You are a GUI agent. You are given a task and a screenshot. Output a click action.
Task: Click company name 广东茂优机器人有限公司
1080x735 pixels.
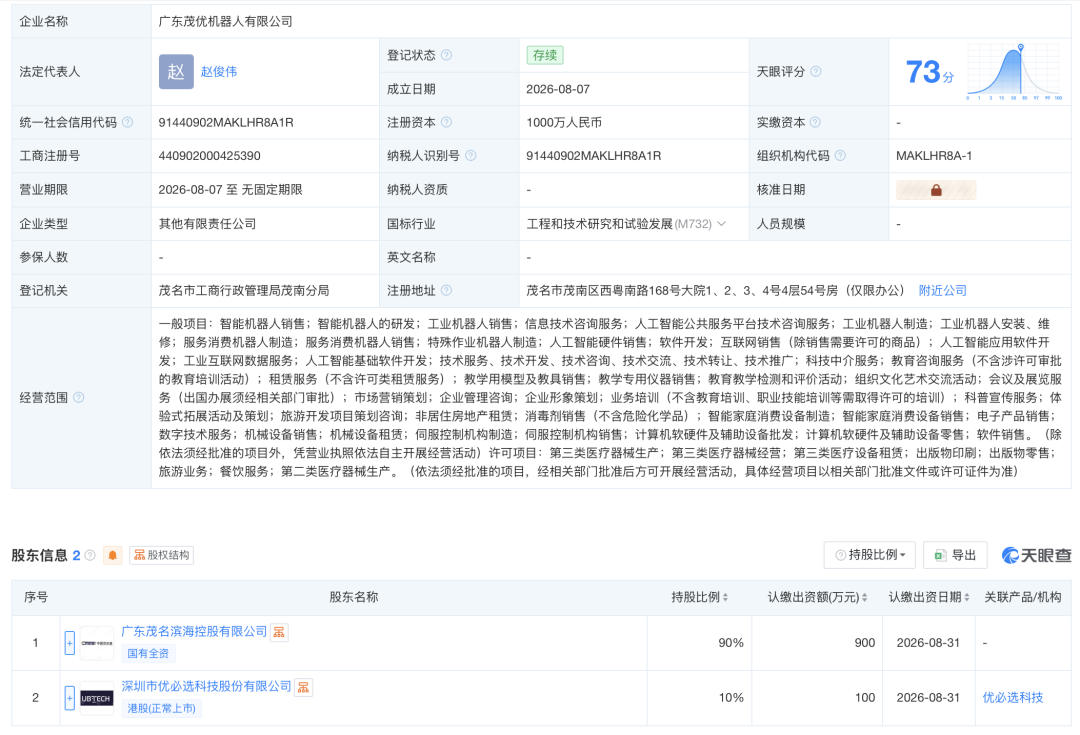(x=226, y=21)
